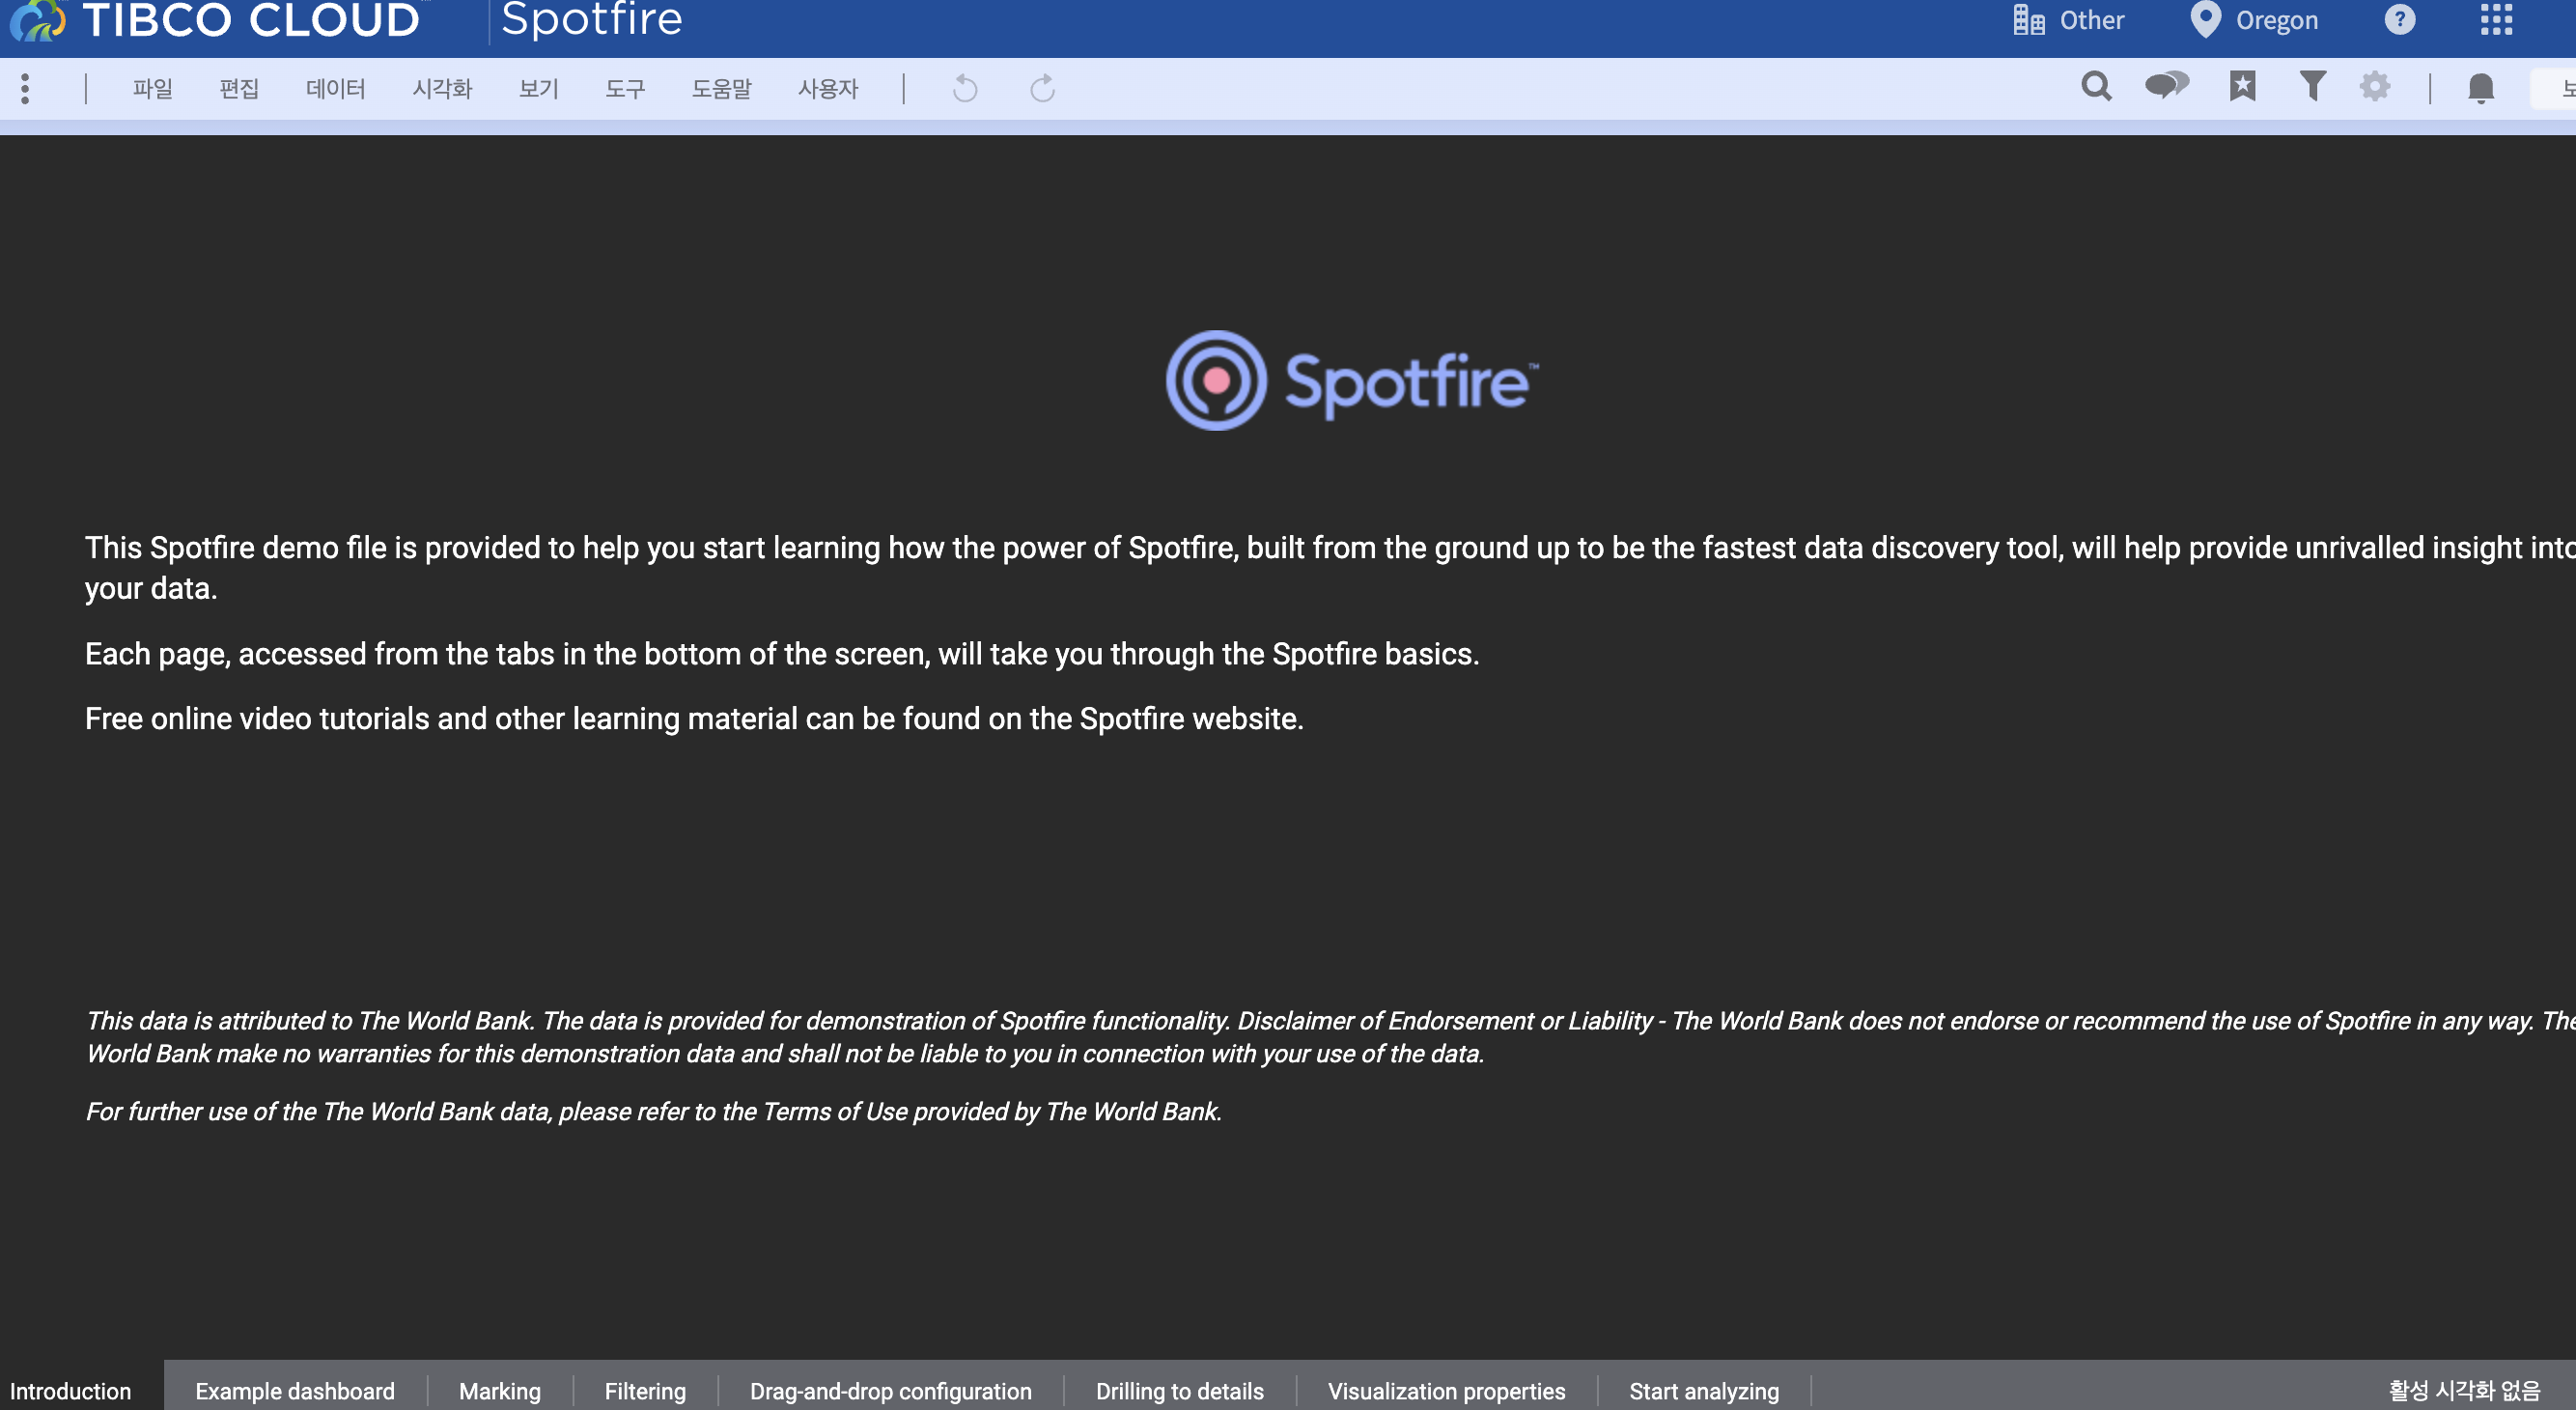Open the 시각화 menu
This screenshot has width=2576, height=1410.
coord(442,89)
